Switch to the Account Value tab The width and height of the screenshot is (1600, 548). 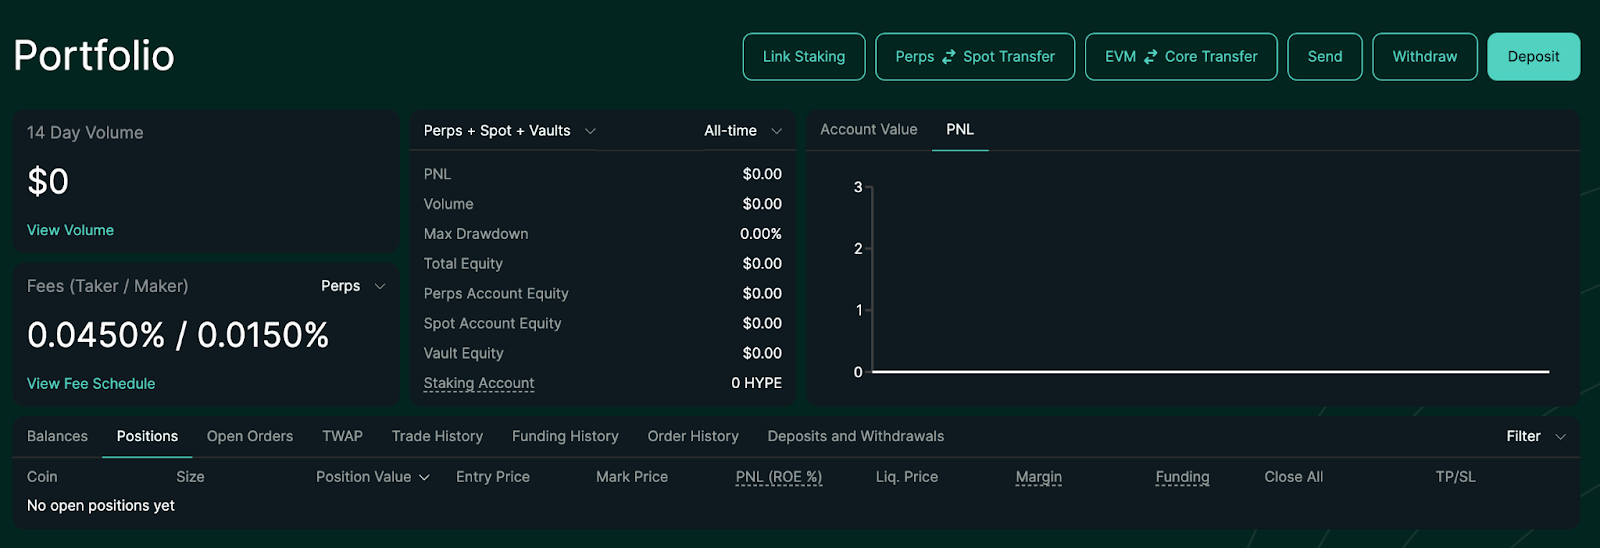pos(868,130)
